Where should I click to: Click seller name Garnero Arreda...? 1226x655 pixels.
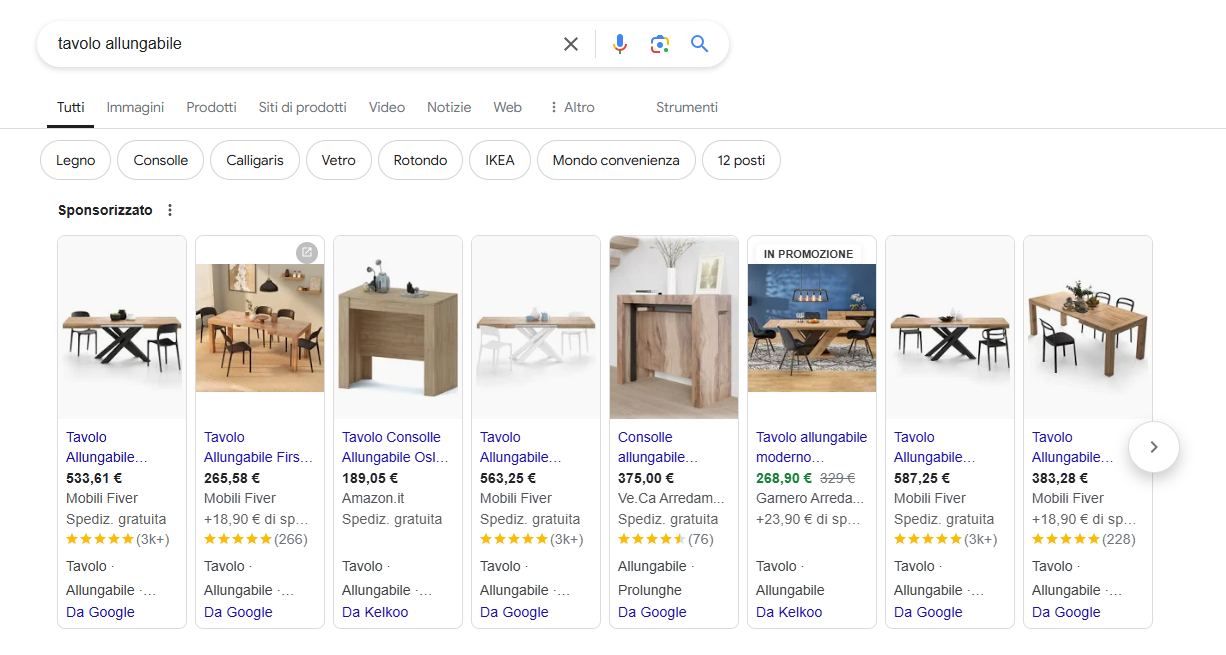[x=809, y=498]
